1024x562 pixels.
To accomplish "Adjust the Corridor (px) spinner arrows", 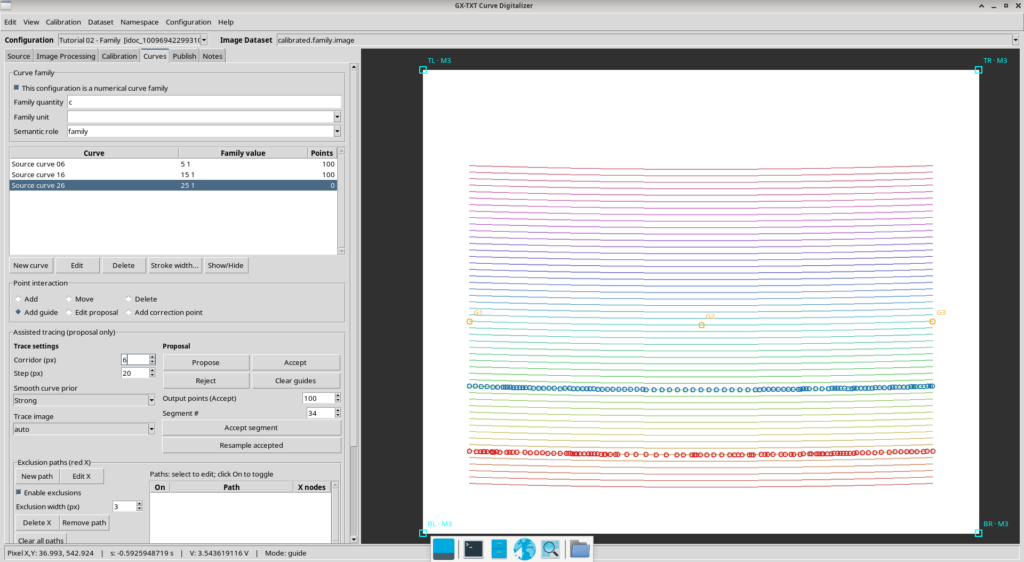I will point(152,360).
